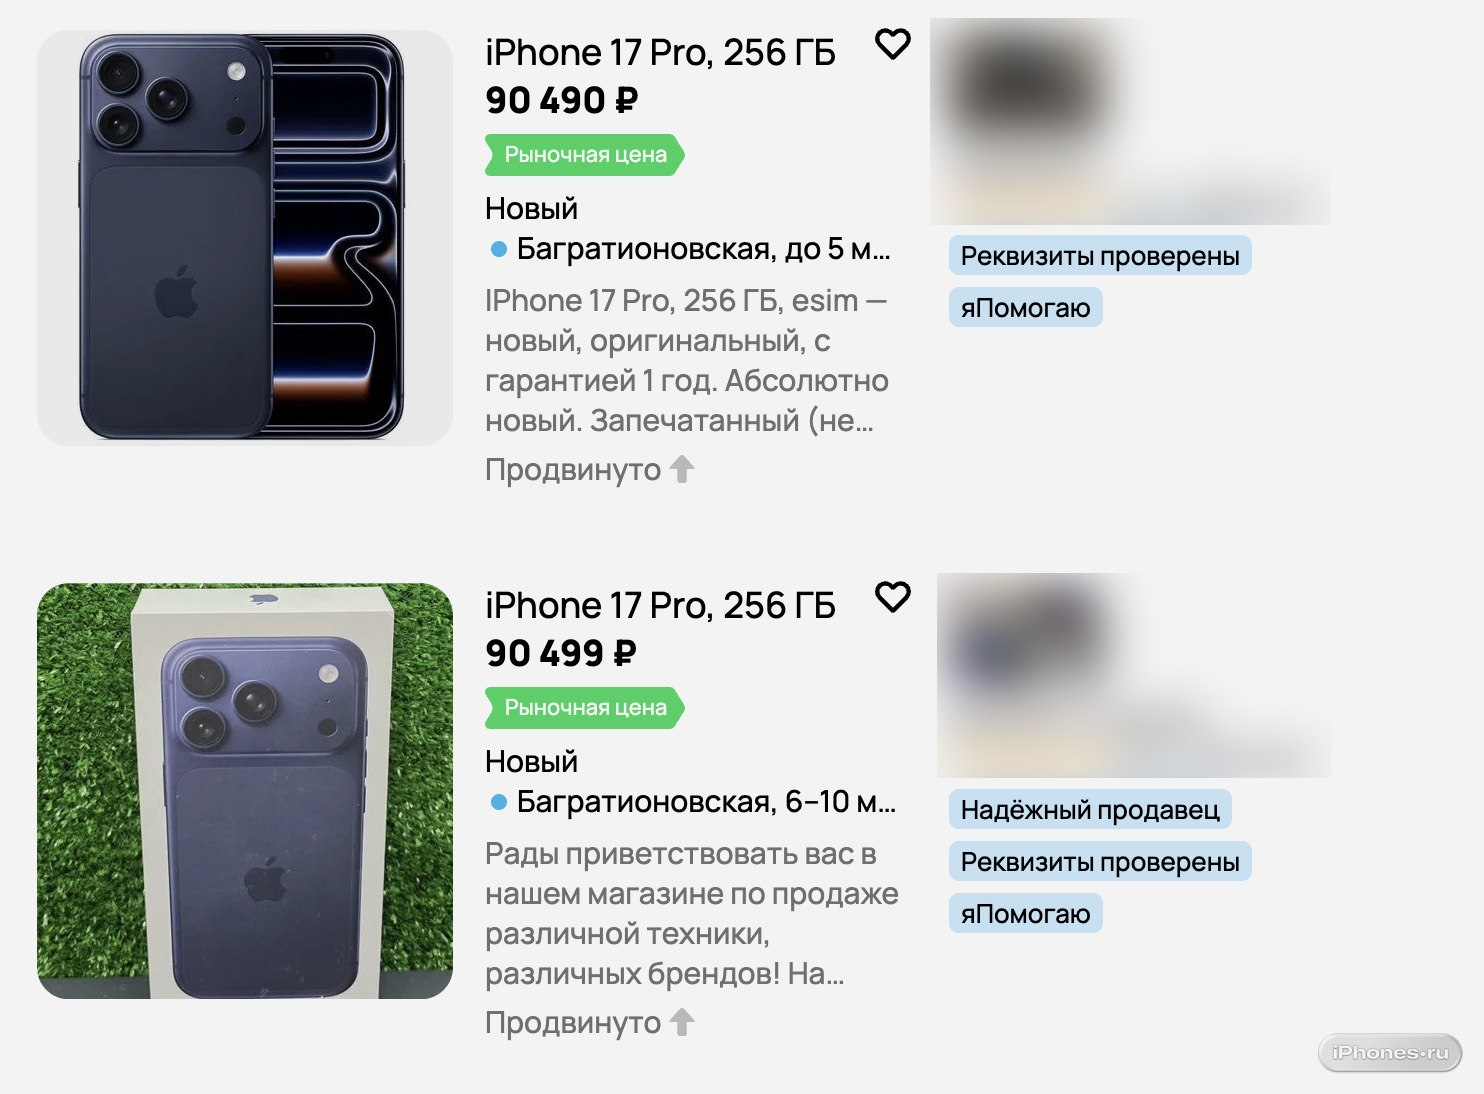Click the blue metro dot by Багратионовская, 6–10 м

point(499,802)
